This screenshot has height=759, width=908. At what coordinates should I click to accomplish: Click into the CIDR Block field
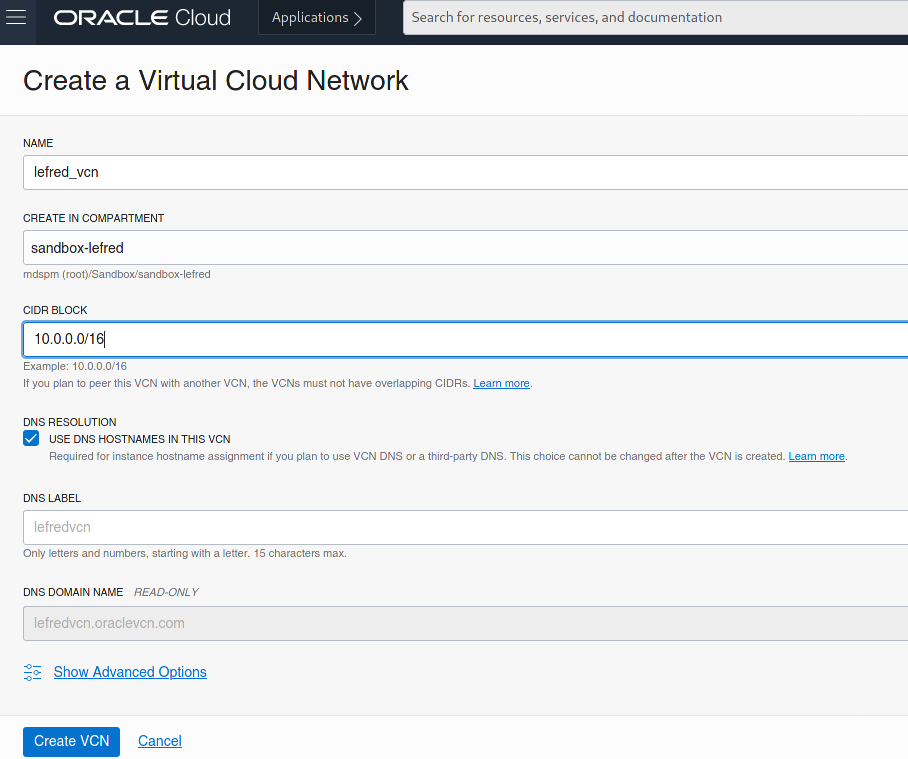click(x=466, y=339)
